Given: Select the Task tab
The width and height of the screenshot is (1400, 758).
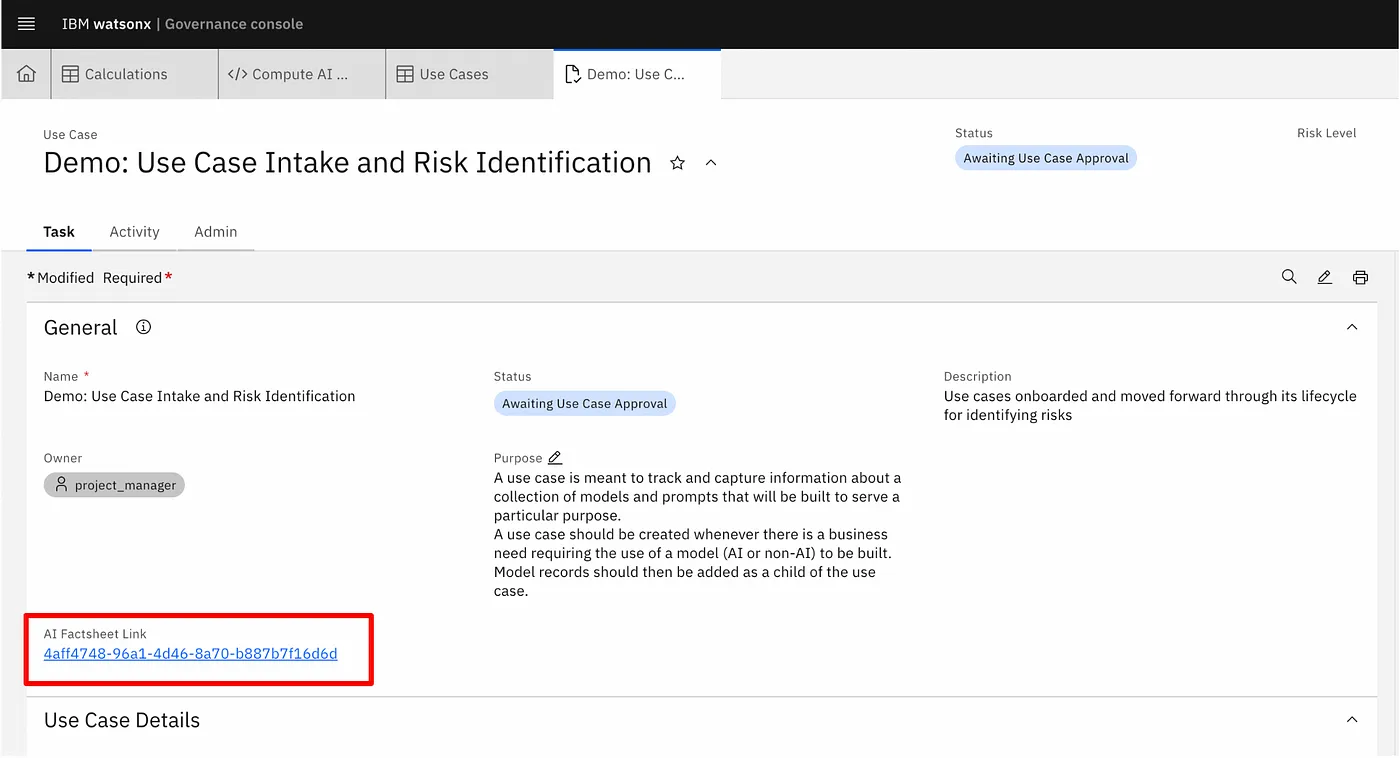Looking at the screenshot, I should (x=59, y=231).
